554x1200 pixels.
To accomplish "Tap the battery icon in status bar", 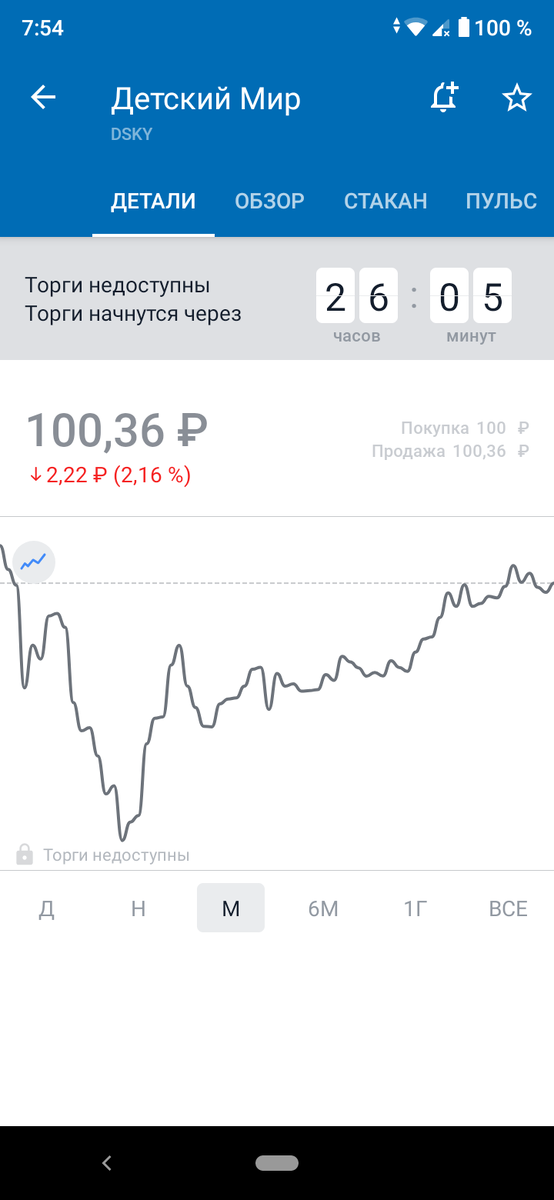I will click(x=463, y=28).
